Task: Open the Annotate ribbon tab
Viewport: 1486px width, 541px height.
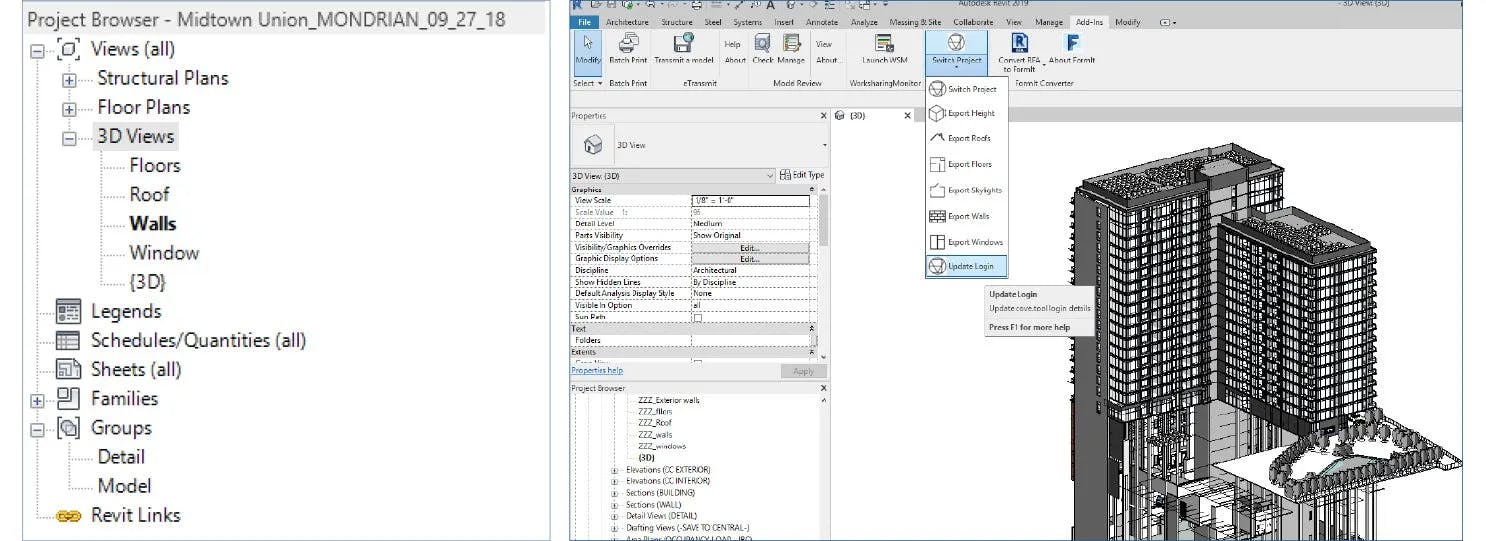Action: (822, 22)
